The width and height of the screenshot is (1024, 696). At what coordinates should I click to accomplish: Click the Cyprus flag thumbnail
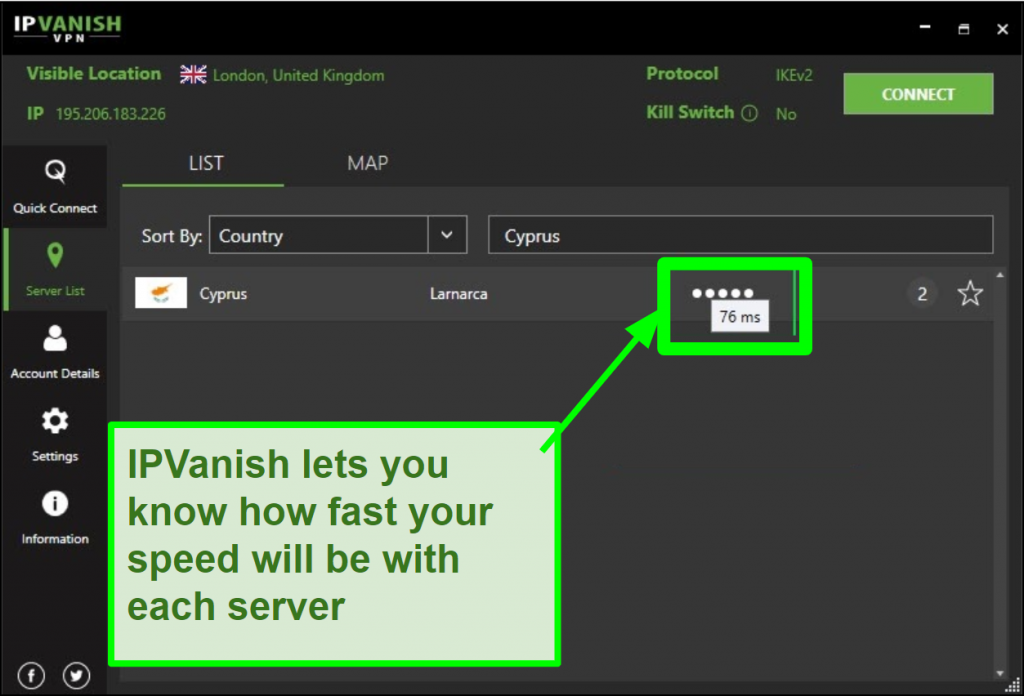pyautogui.click(x=161, y=293)
